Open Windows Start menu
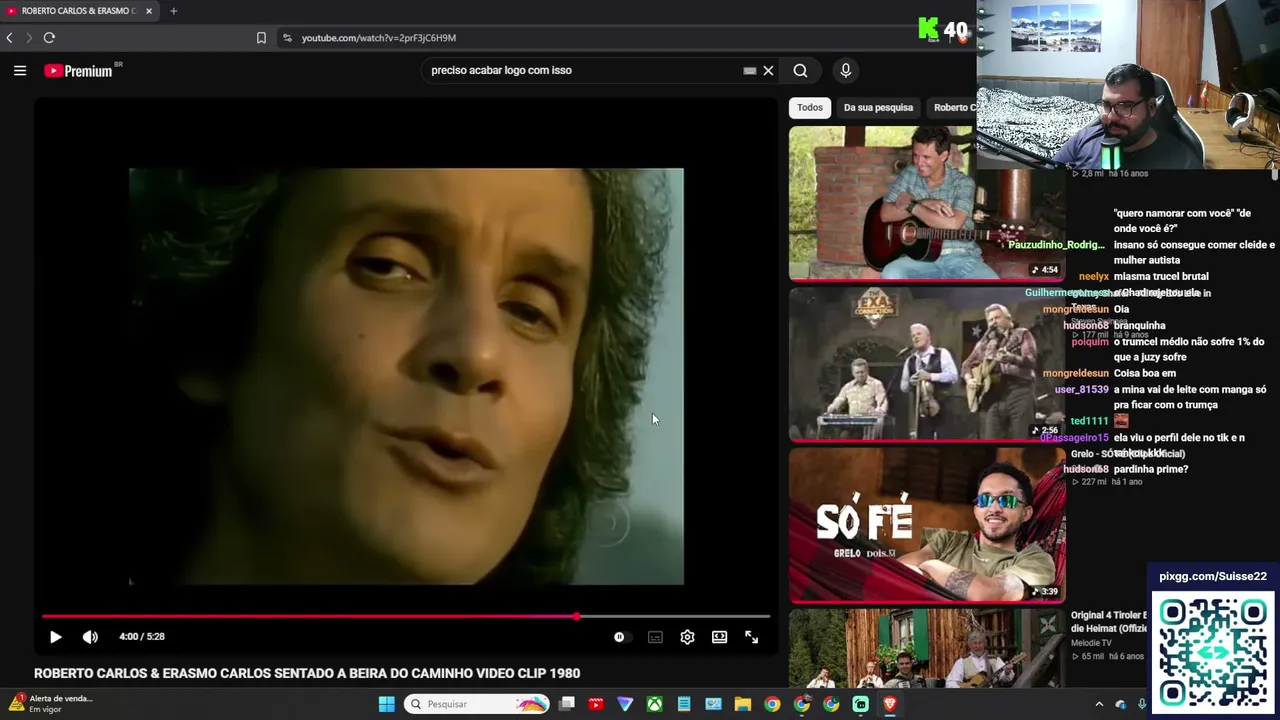This screenshot has height=720, width=1280. [x=386, y=704]
